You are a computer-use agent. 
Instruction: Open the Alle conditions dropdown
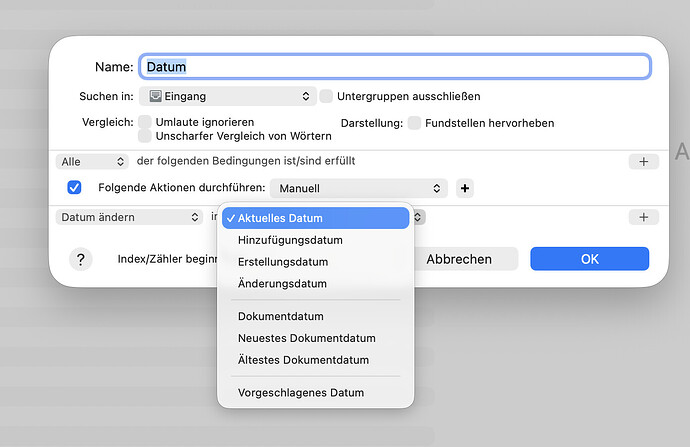[x=92, y=161]
